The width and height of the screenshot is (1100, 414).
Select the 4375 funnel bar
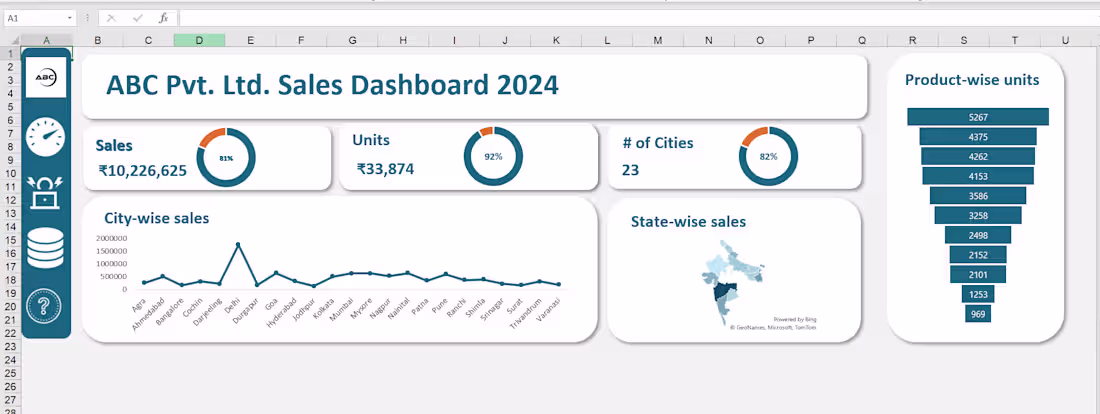pos(977,136)
